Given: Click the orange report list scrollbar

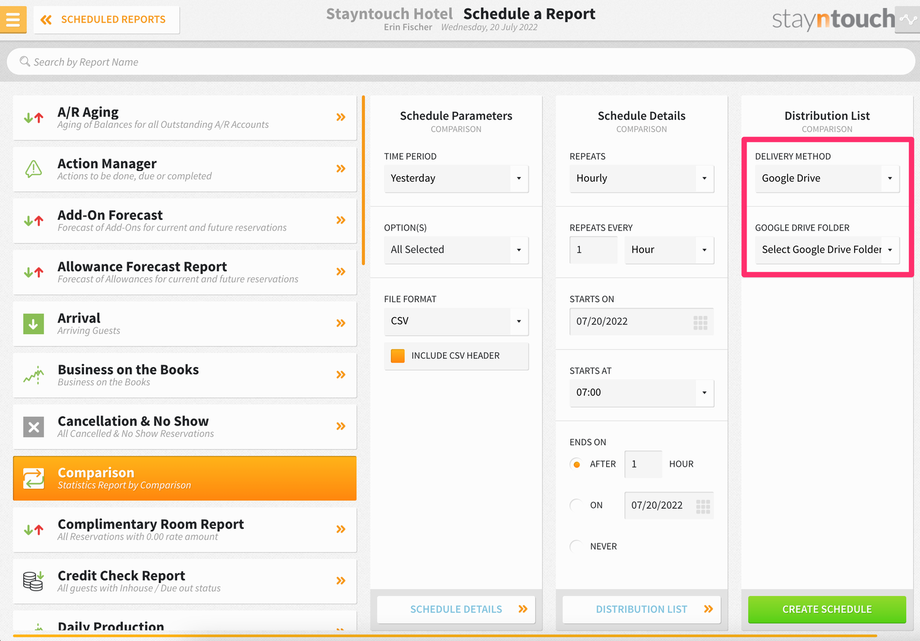Looking at the screenshot, I should coord(363,180).
